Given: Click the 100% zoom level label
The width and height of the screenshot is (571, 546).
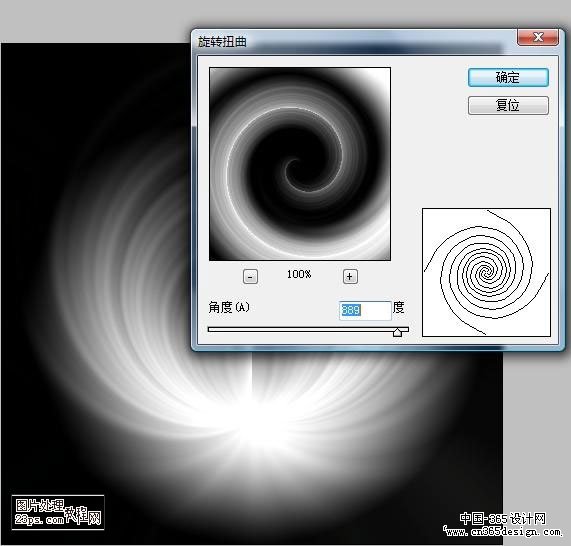Looking at the screenshot, I should pos(299,274).
